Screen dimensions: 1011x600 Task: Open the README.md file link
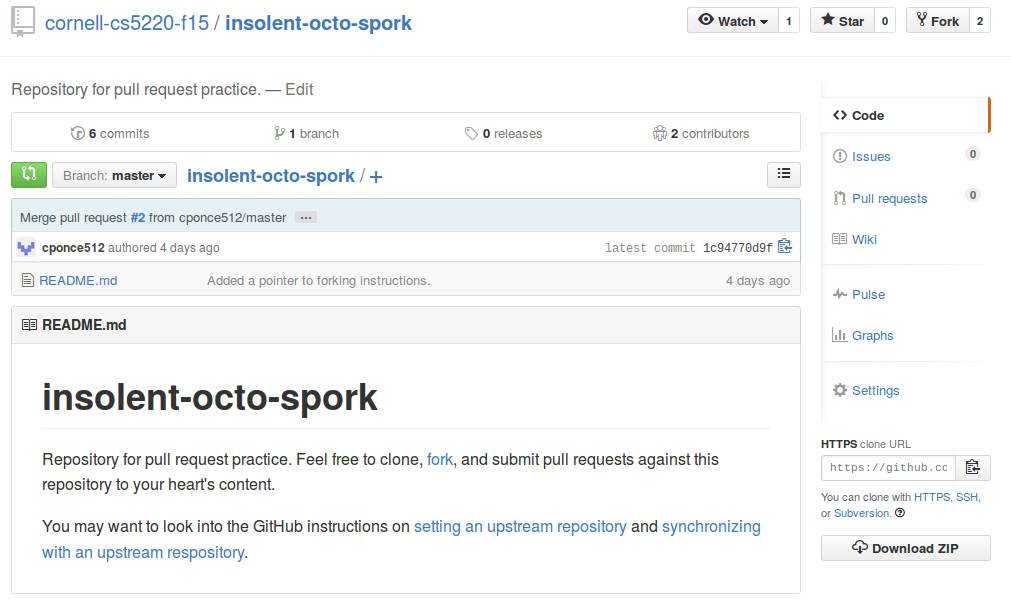[x=78, y=280]
